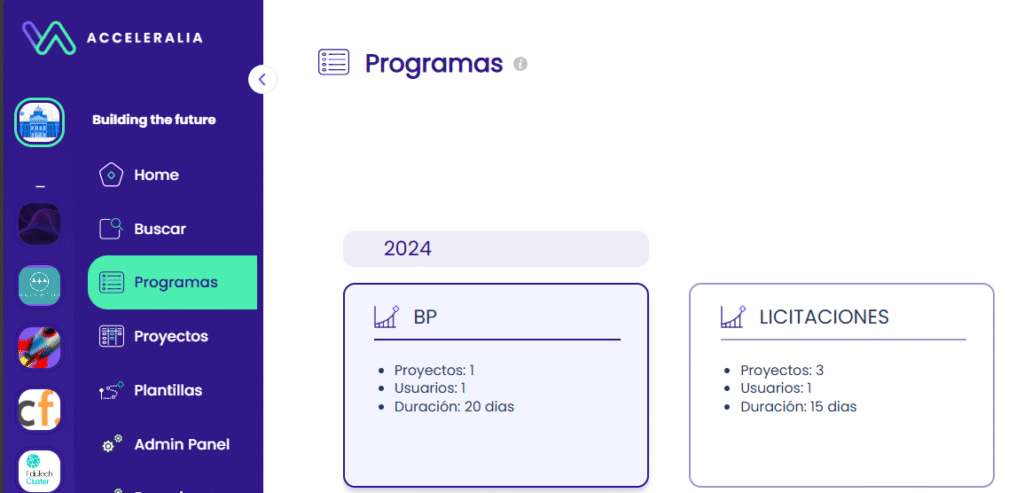Viewport: 1024px width, 493px height.
Task: Click the Proyectos board icon
Action: [x=111, y=336]
